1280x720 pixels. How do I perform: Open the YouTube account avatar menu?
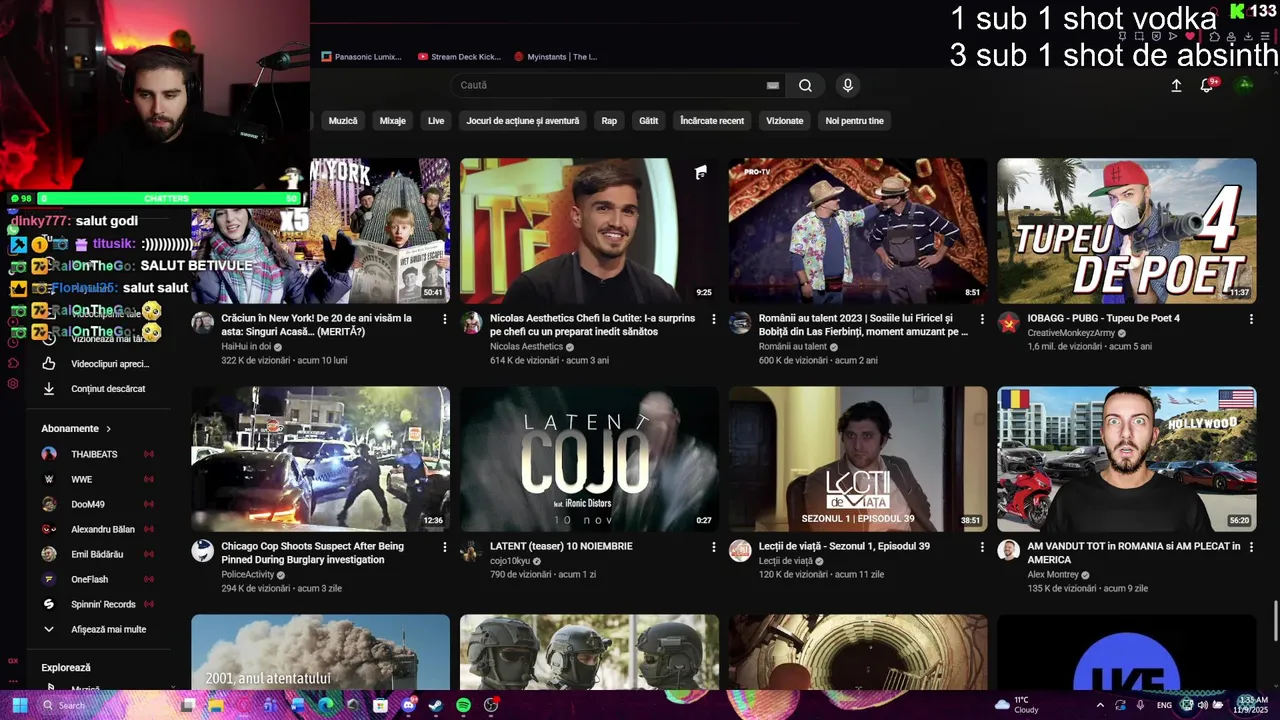click(1245, 85)
